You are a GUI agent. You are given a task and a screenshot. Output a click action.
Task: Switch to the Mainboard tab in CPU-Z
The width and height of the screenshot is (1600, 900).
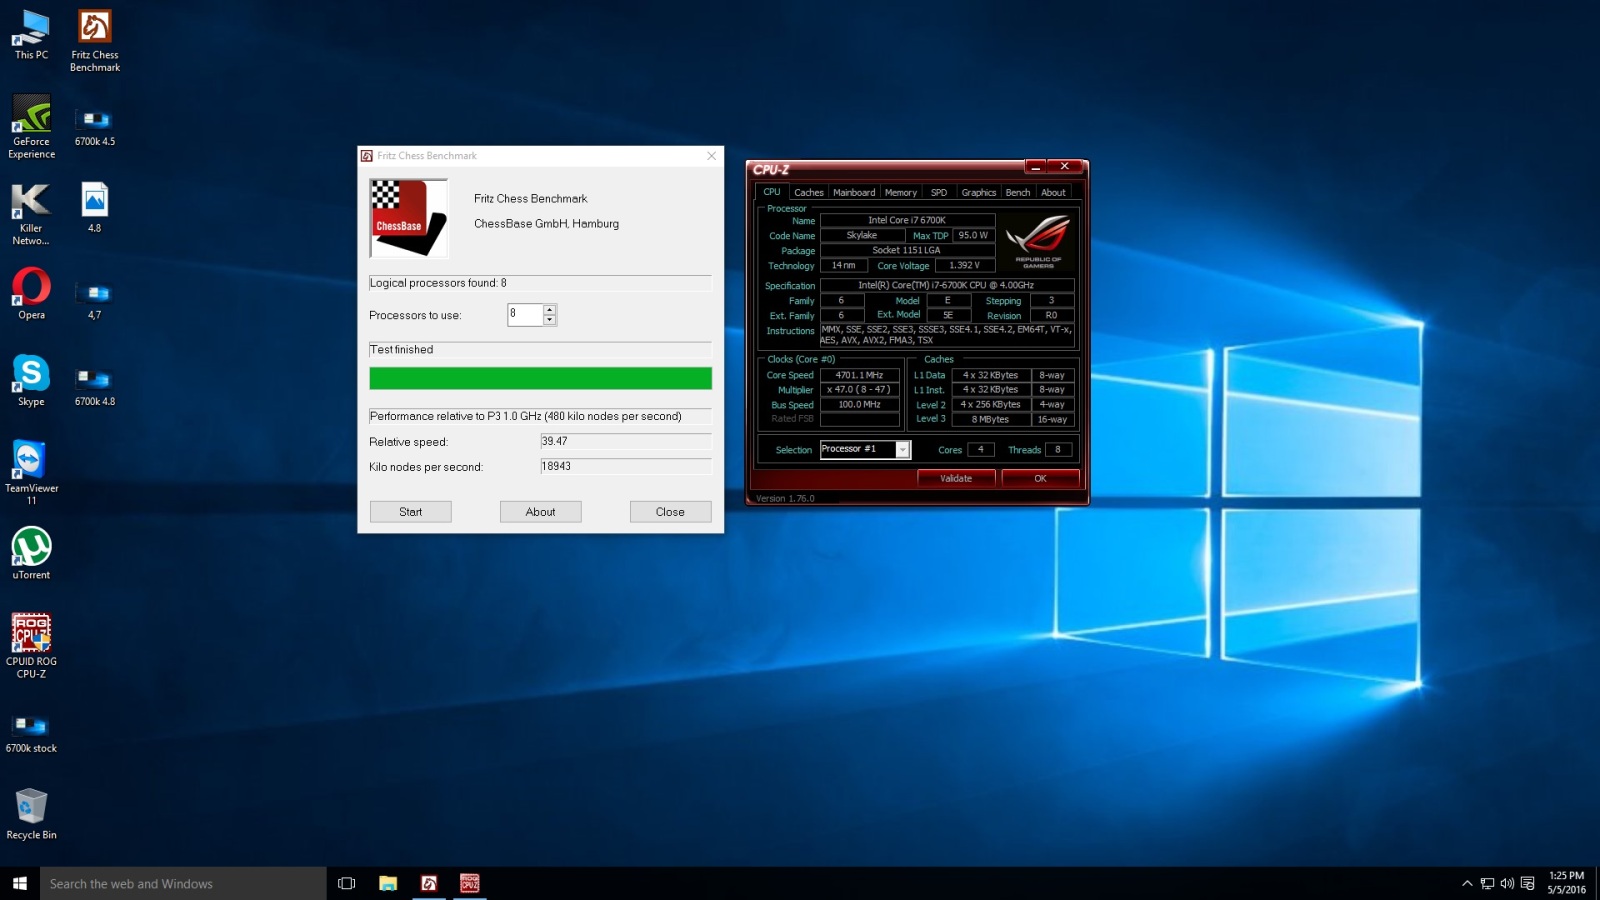click(853, 192)
